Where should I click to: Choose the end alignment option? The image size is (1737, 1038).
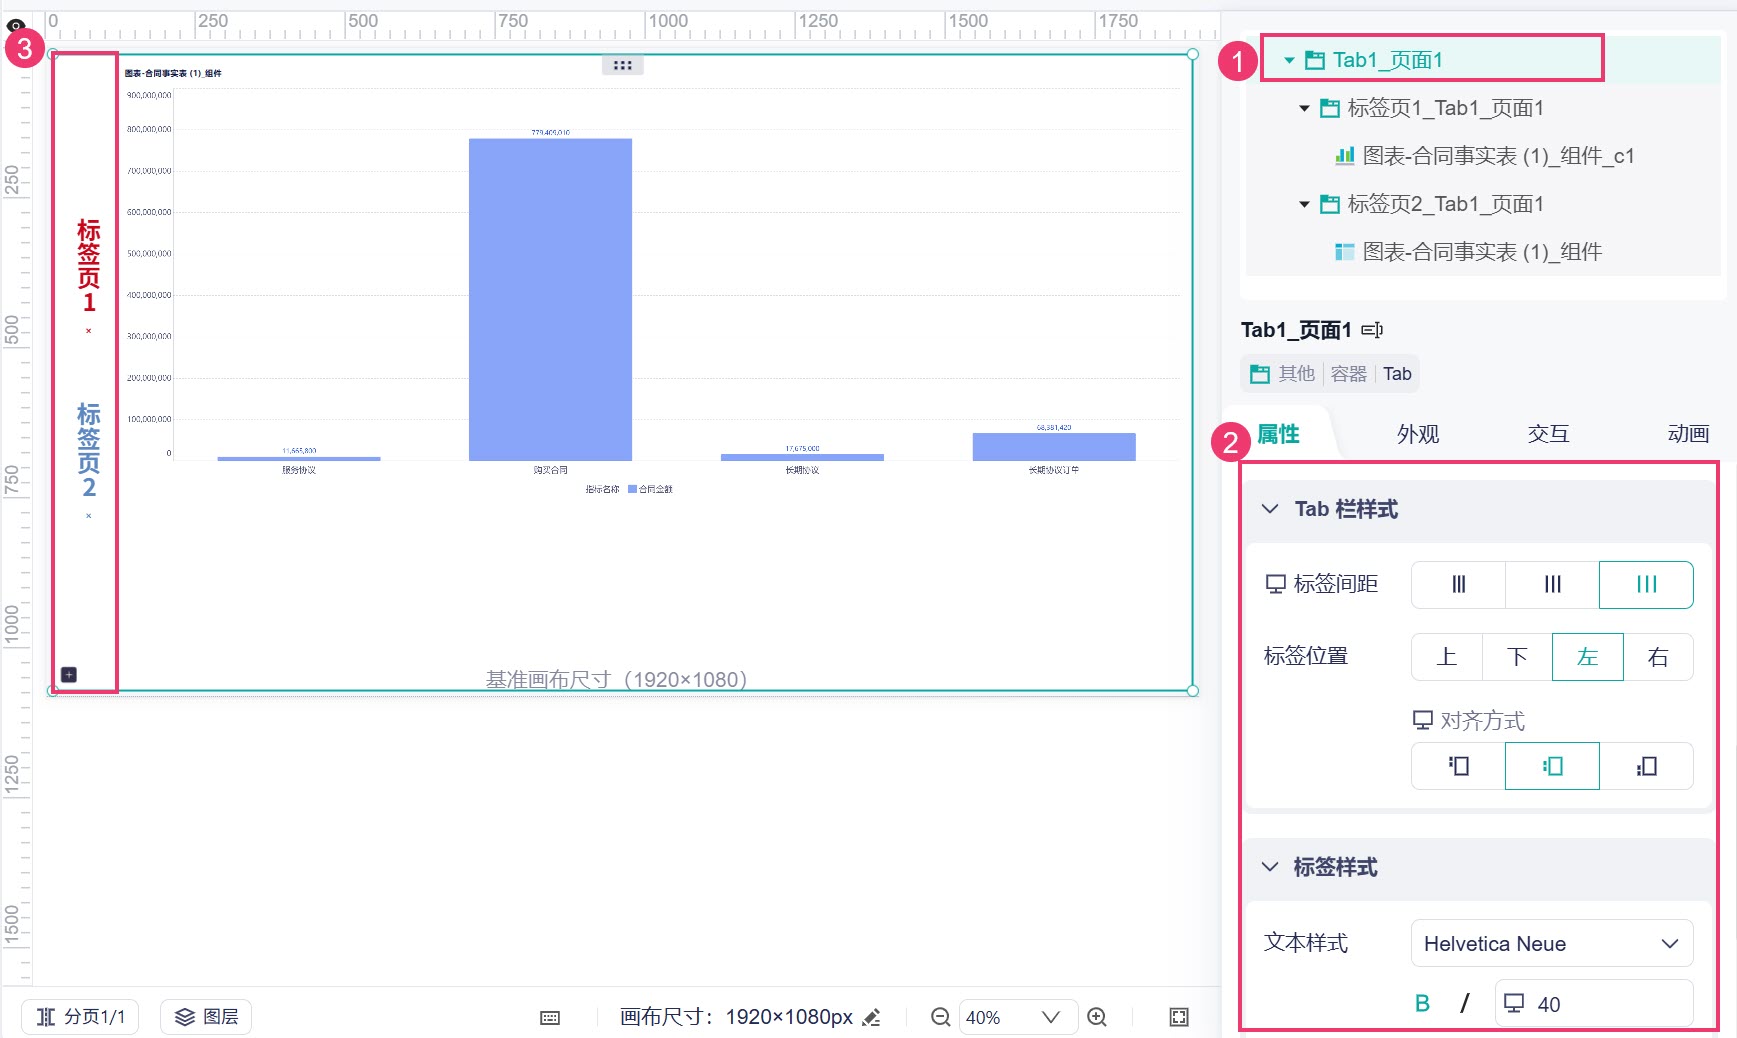[1646, 766]
